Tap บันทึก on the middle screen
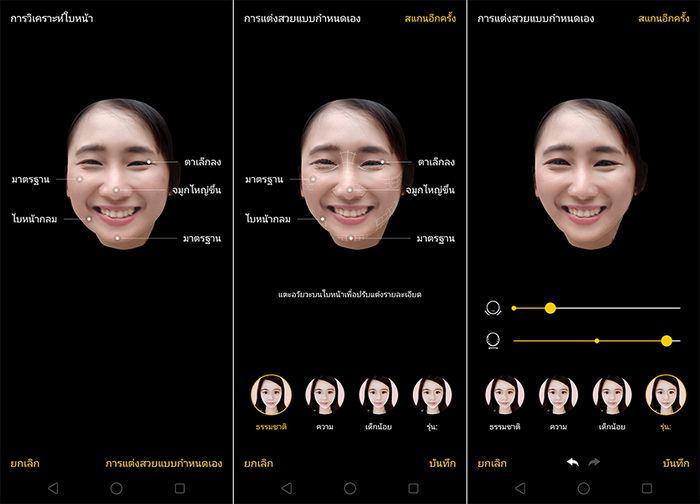This screenshot has width=700, height=504. [x=441, y=463]
